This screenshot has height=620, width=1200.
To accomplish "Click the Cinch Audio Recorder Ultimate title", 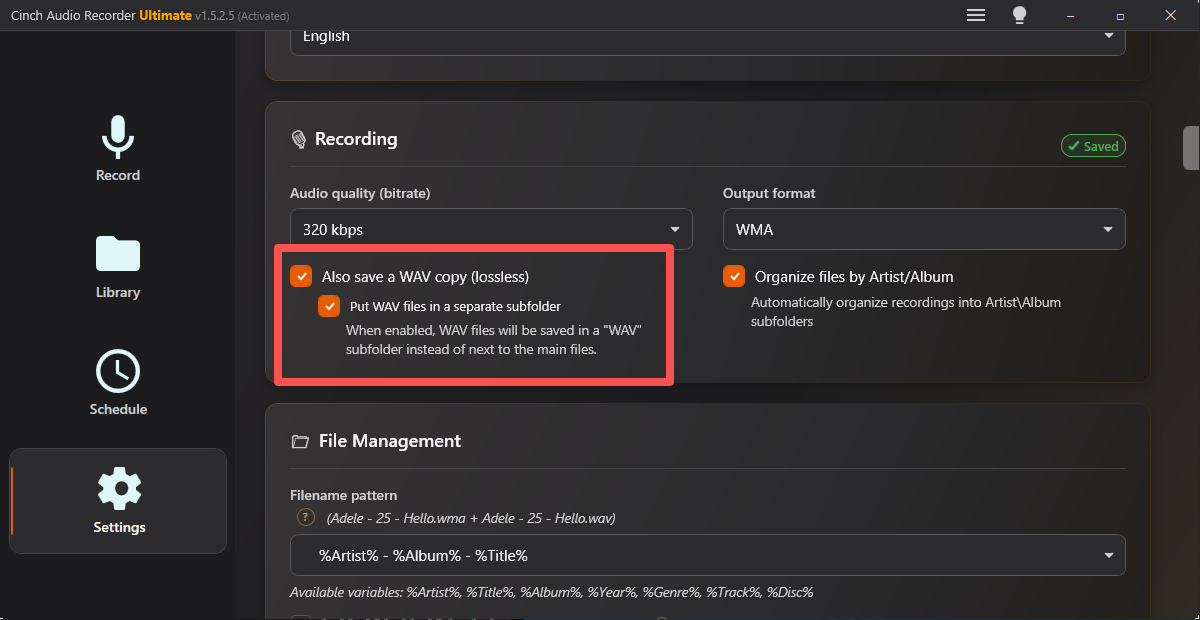I will click(x=100, y=15).
